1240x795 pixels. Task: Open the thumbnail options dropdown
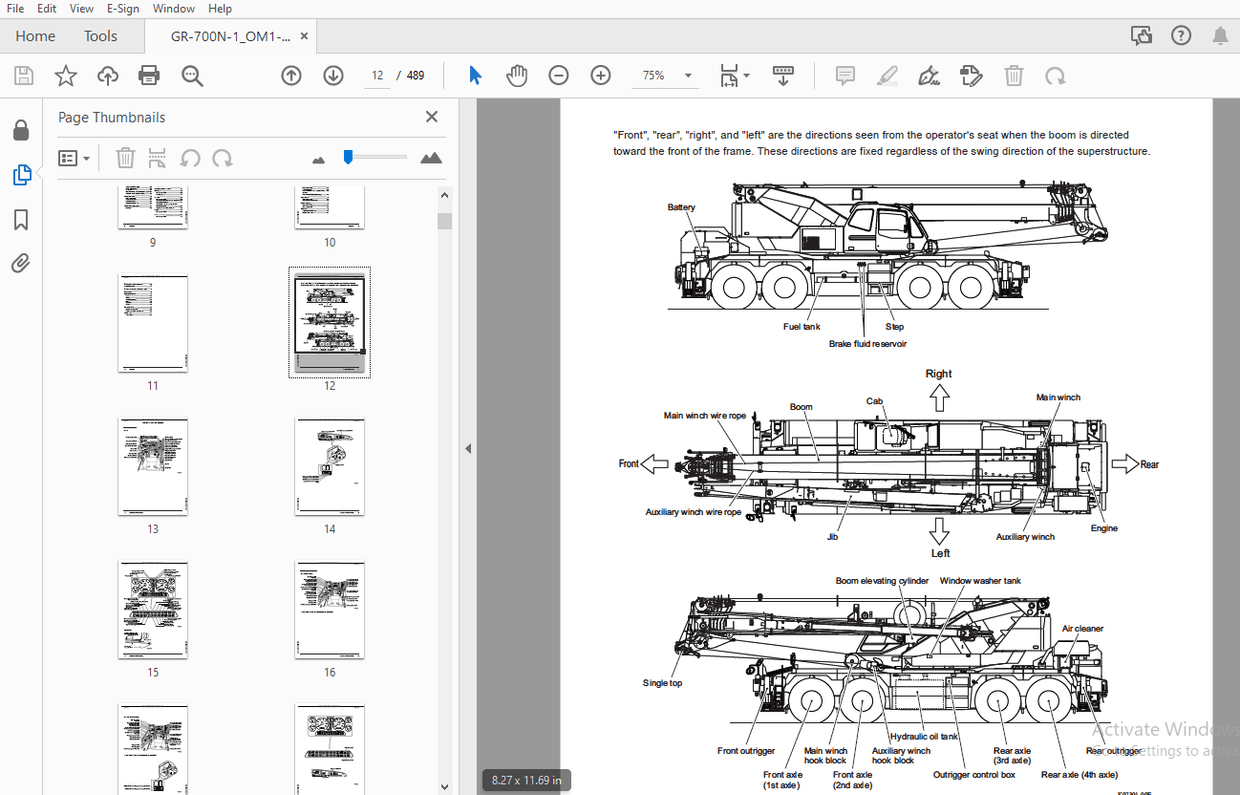[74, 157]
